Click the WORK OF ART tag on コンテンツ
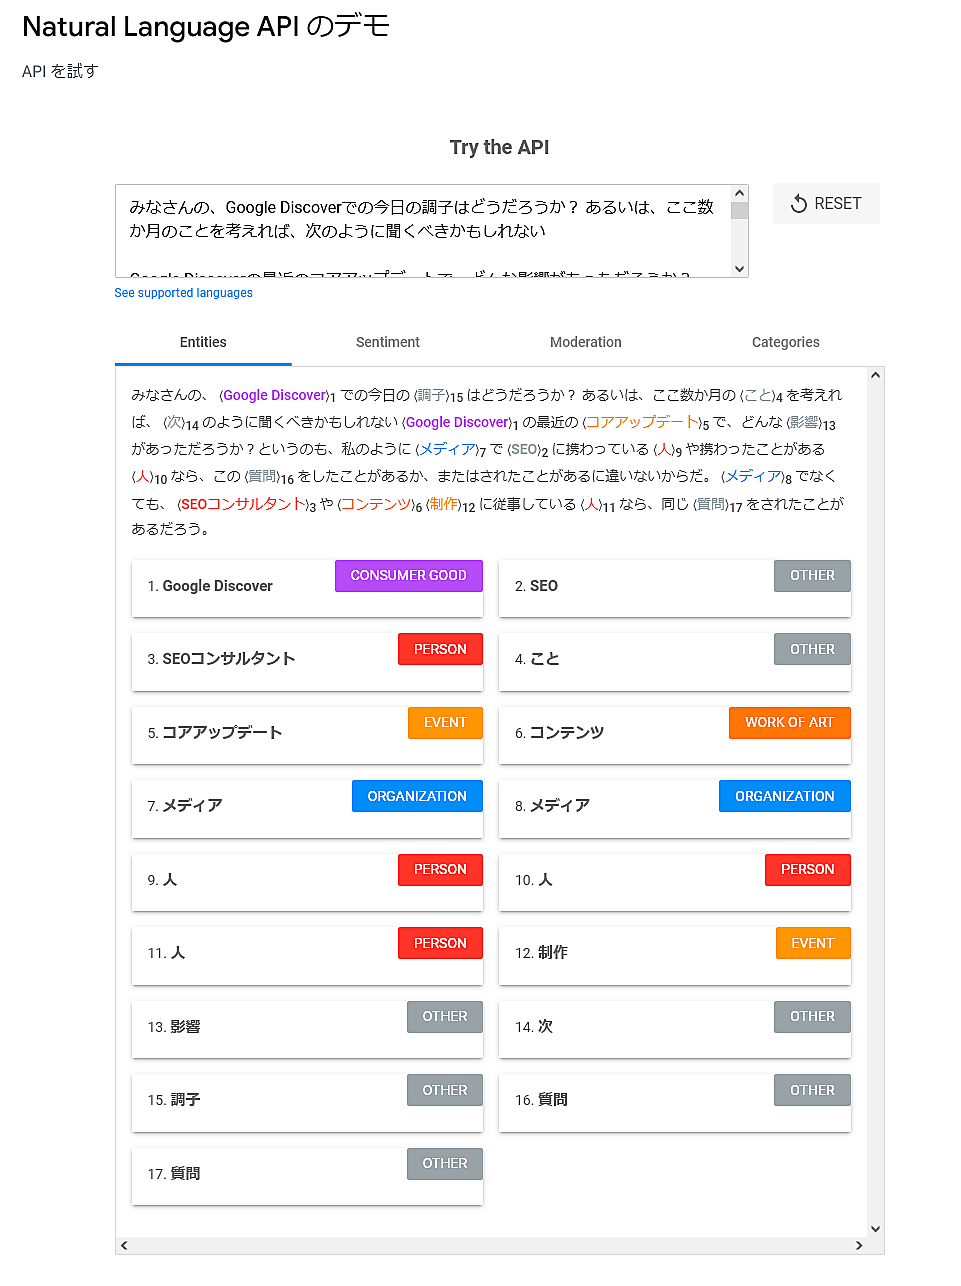 (789, 723)
